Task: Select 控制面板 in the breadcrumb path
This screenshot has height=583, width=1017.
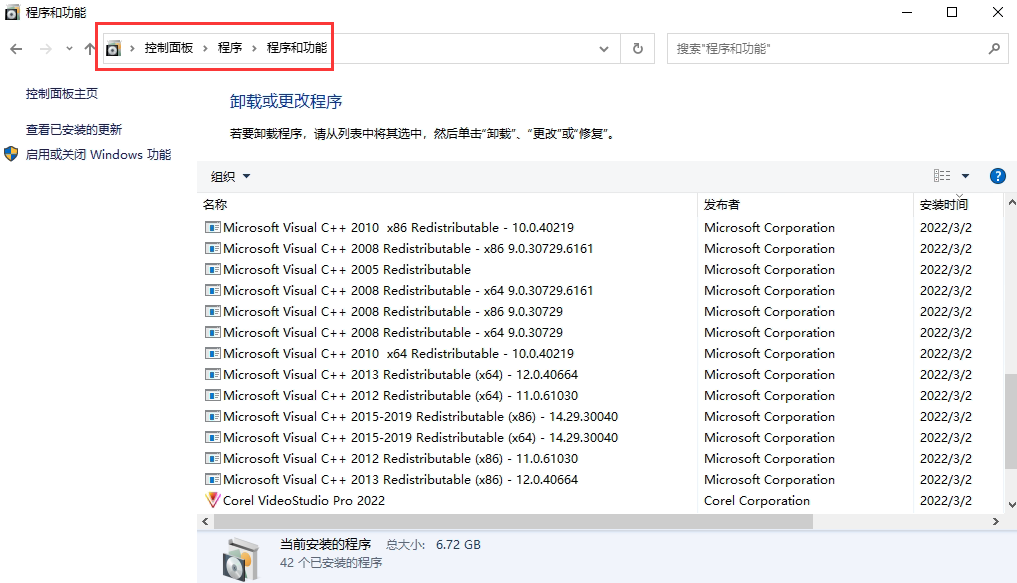Action: pyautogui.click(x=168, y=48)
